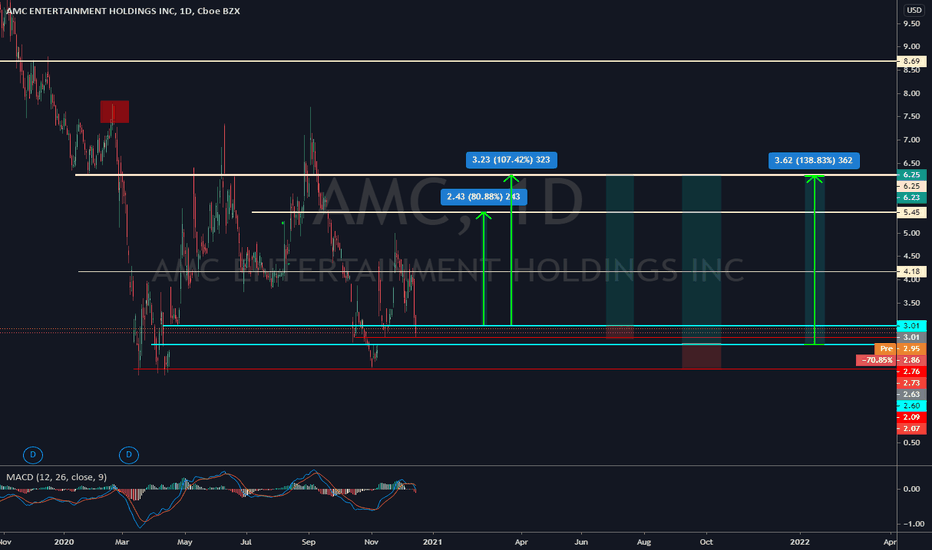
Task: Click the dividend marker near Nov 2019
Action: coord(33,455)
